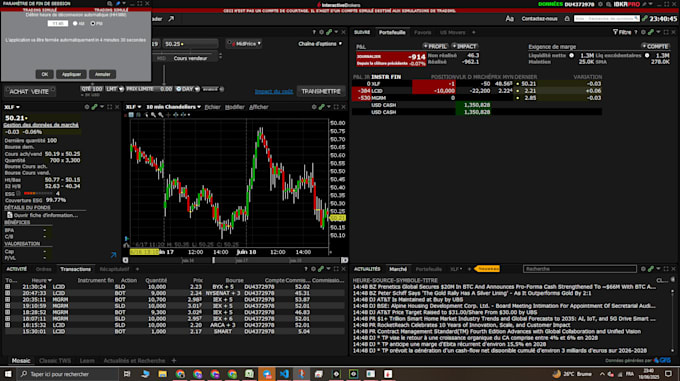
Task: Click bell notification icon near Contactez-nous
Action: (x=567, y=19)
